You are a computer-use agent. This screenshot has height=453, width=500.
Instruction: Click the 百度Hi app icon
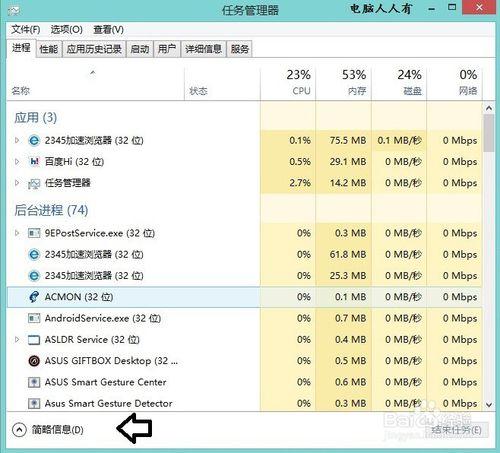pyautogui.click(x=34, y=162)
